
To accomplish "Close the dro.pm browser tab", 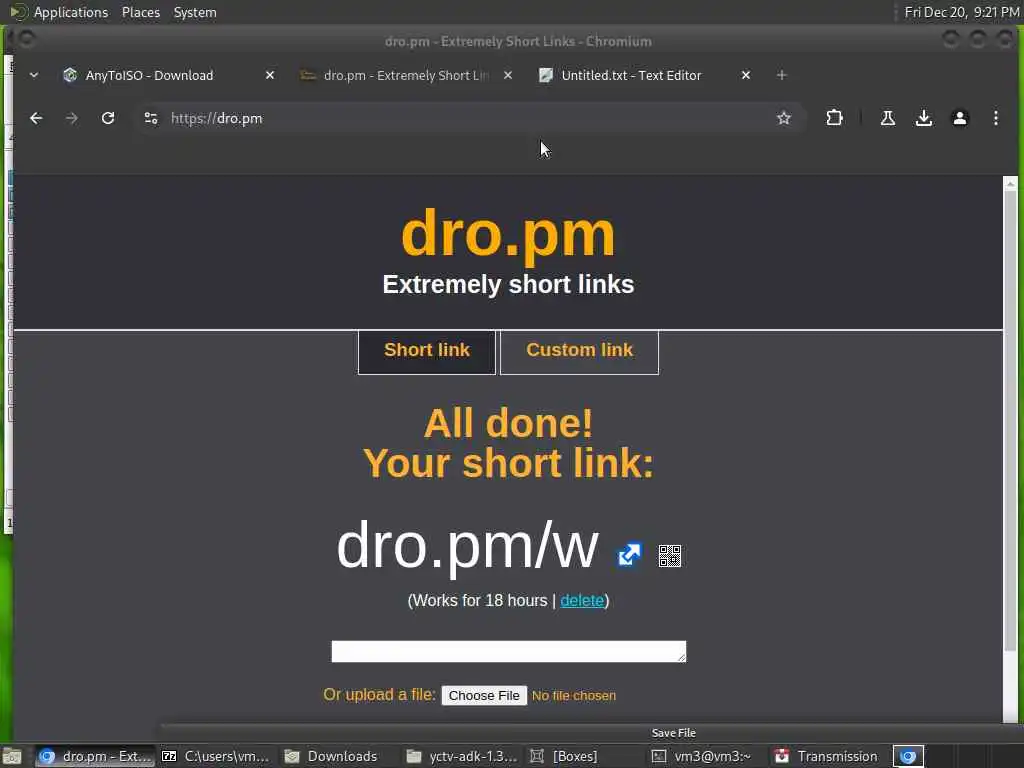I will click(507, 75).
